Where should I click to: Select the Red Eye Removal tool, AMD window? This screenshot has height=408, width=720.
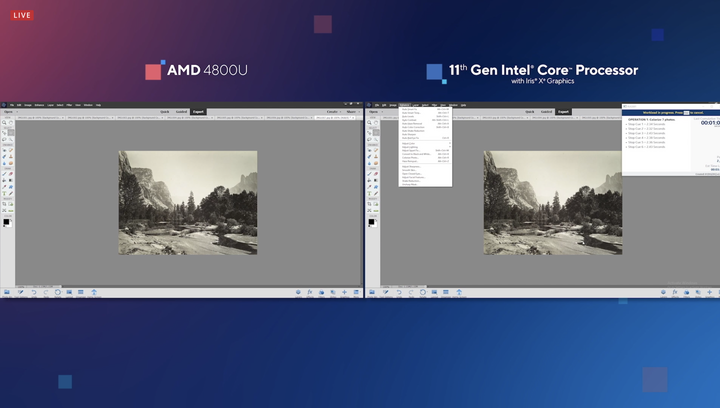[4, 150]
